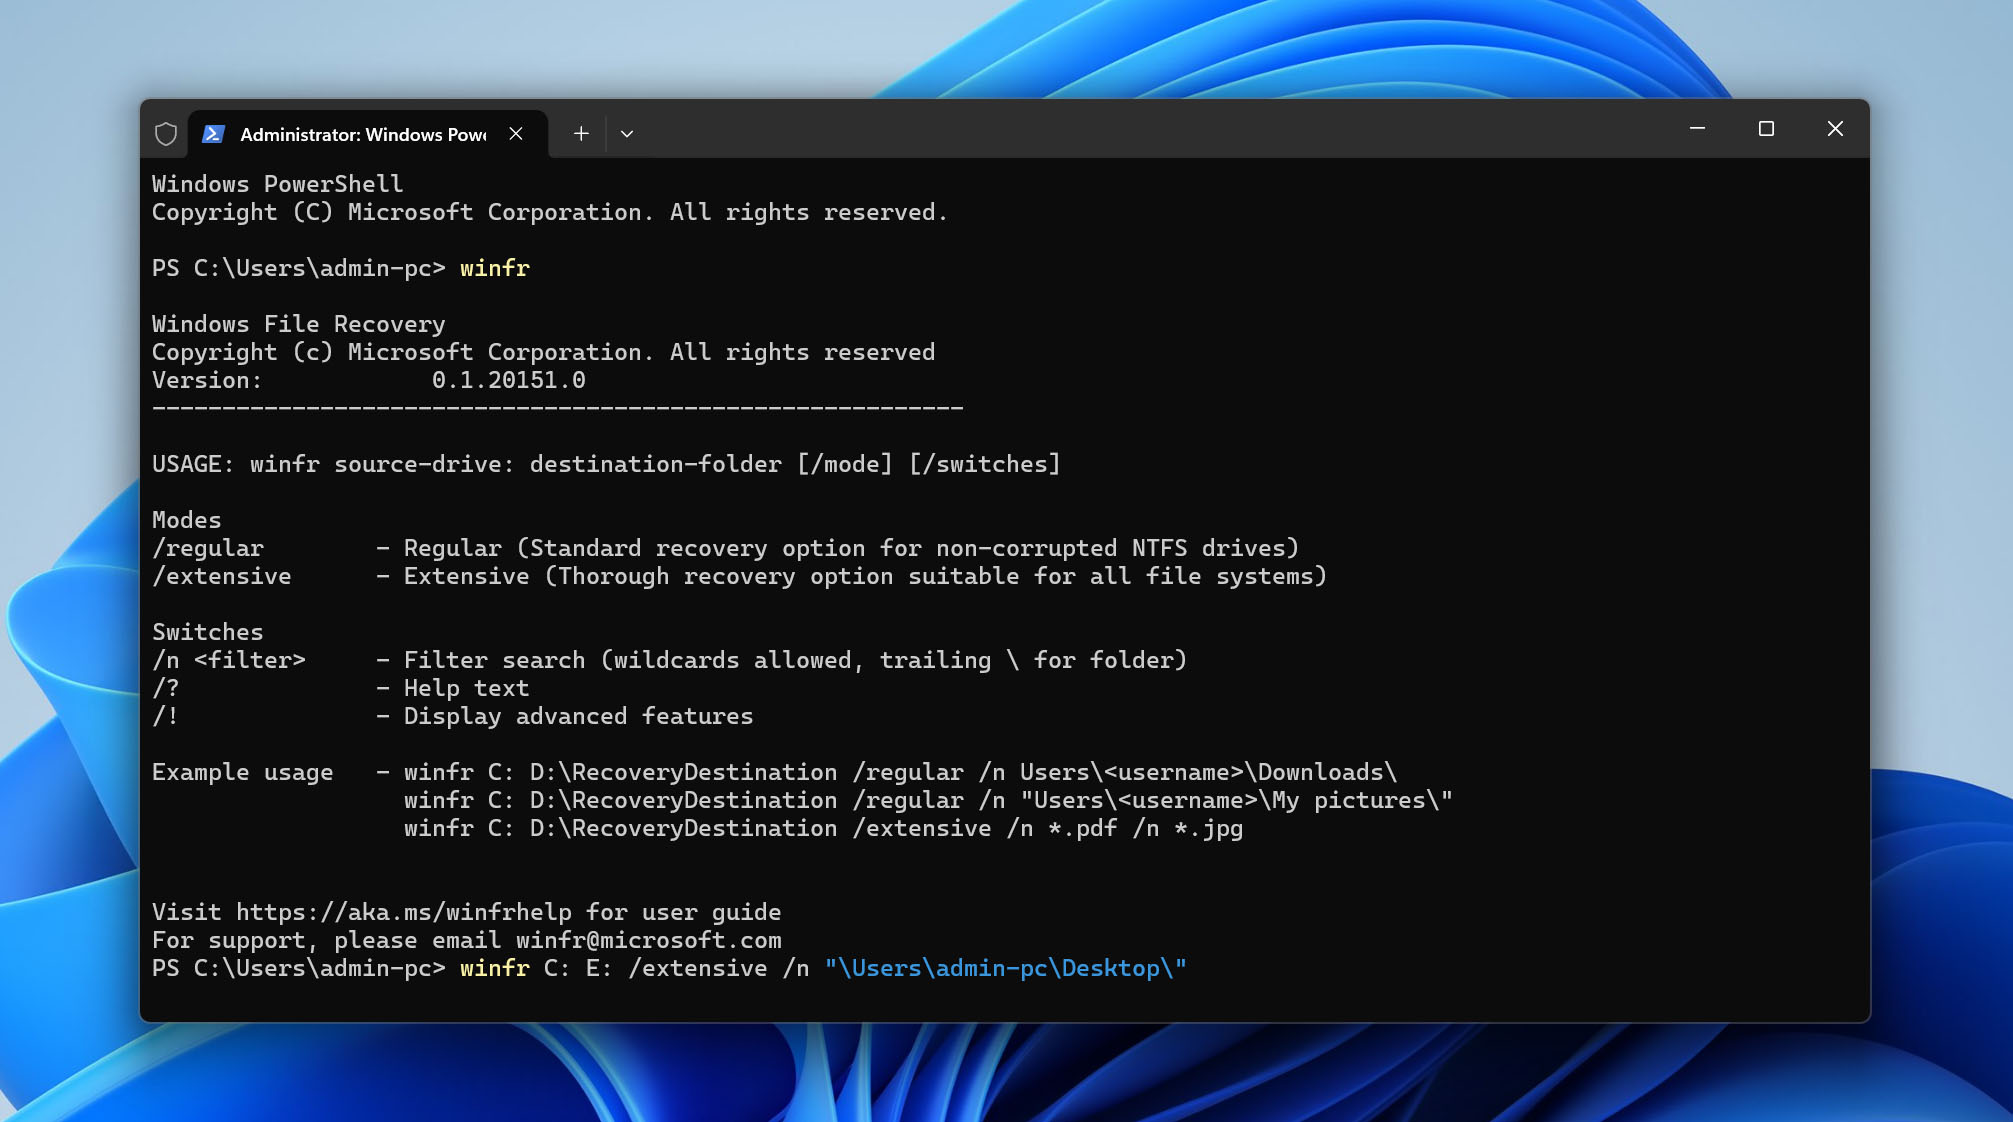Click the USAGE syntax line

(x=606, y=464)
